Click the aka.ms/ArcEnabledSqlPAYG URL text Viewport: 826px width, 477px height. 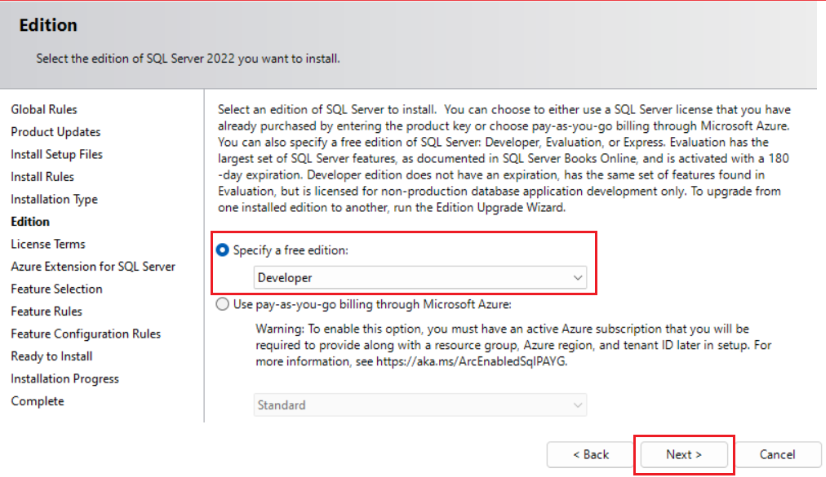[471, 362]
